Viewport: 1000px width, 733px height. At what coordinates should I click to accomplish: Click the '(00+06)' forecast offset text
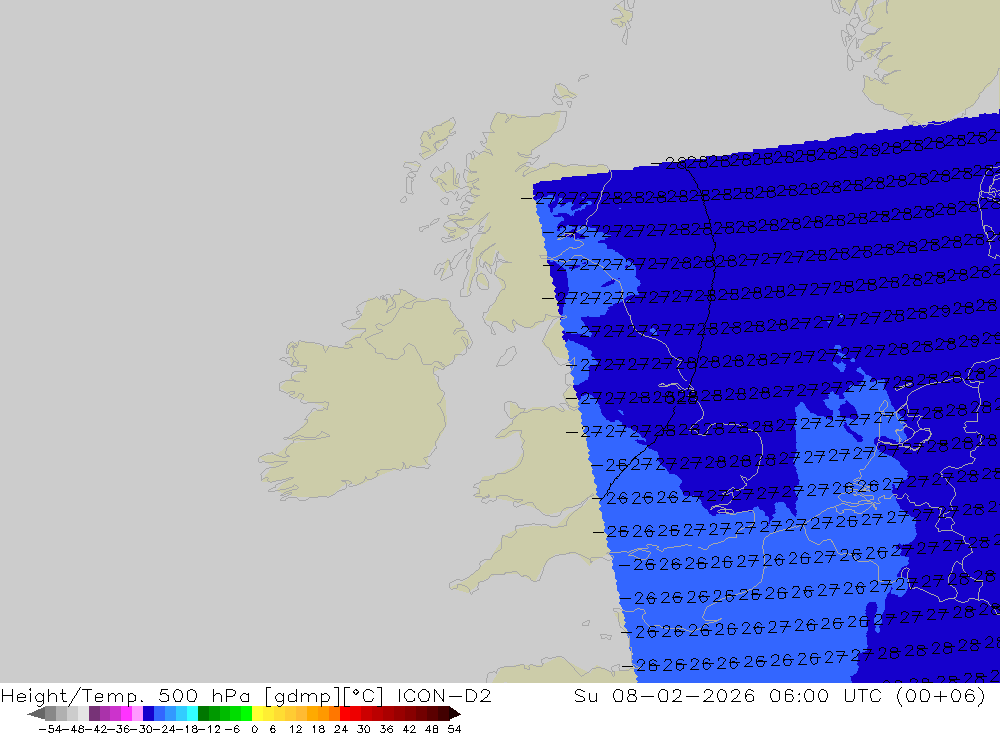[941, 696]
